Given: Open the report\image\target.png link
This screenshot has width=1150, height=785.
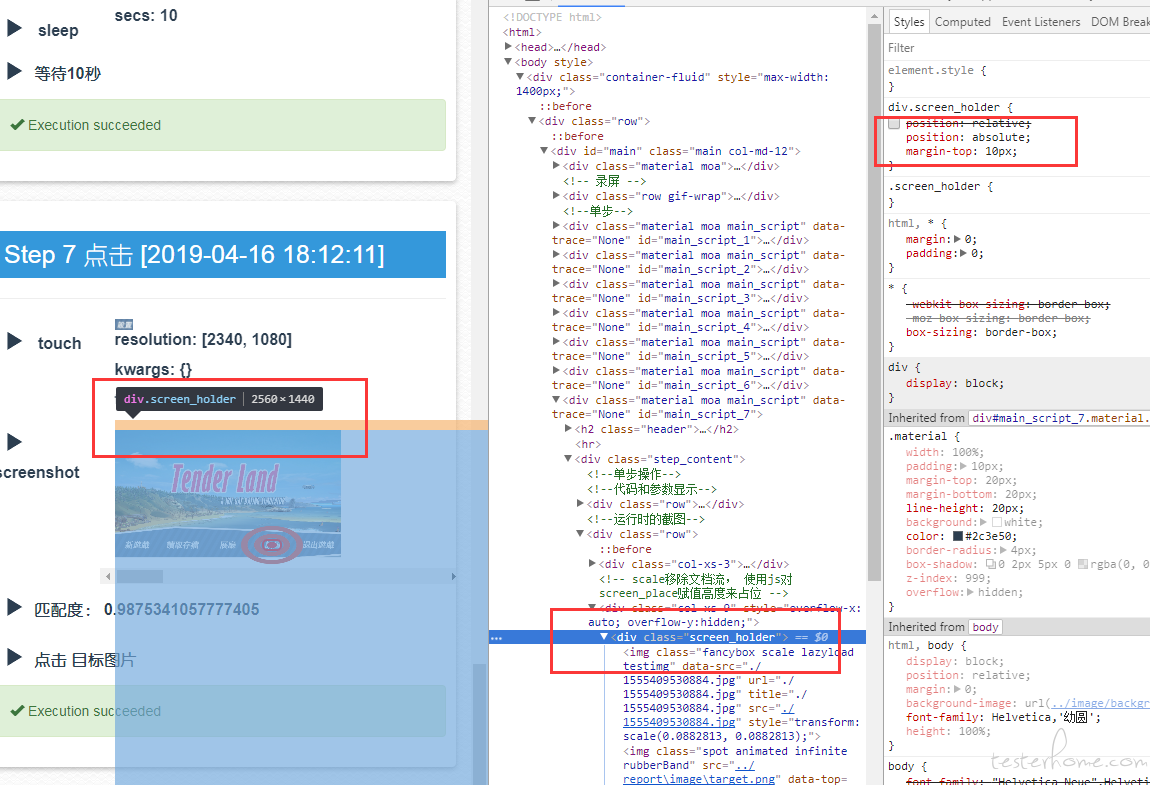Looking at the screenshot, I should tap(698, 779).
